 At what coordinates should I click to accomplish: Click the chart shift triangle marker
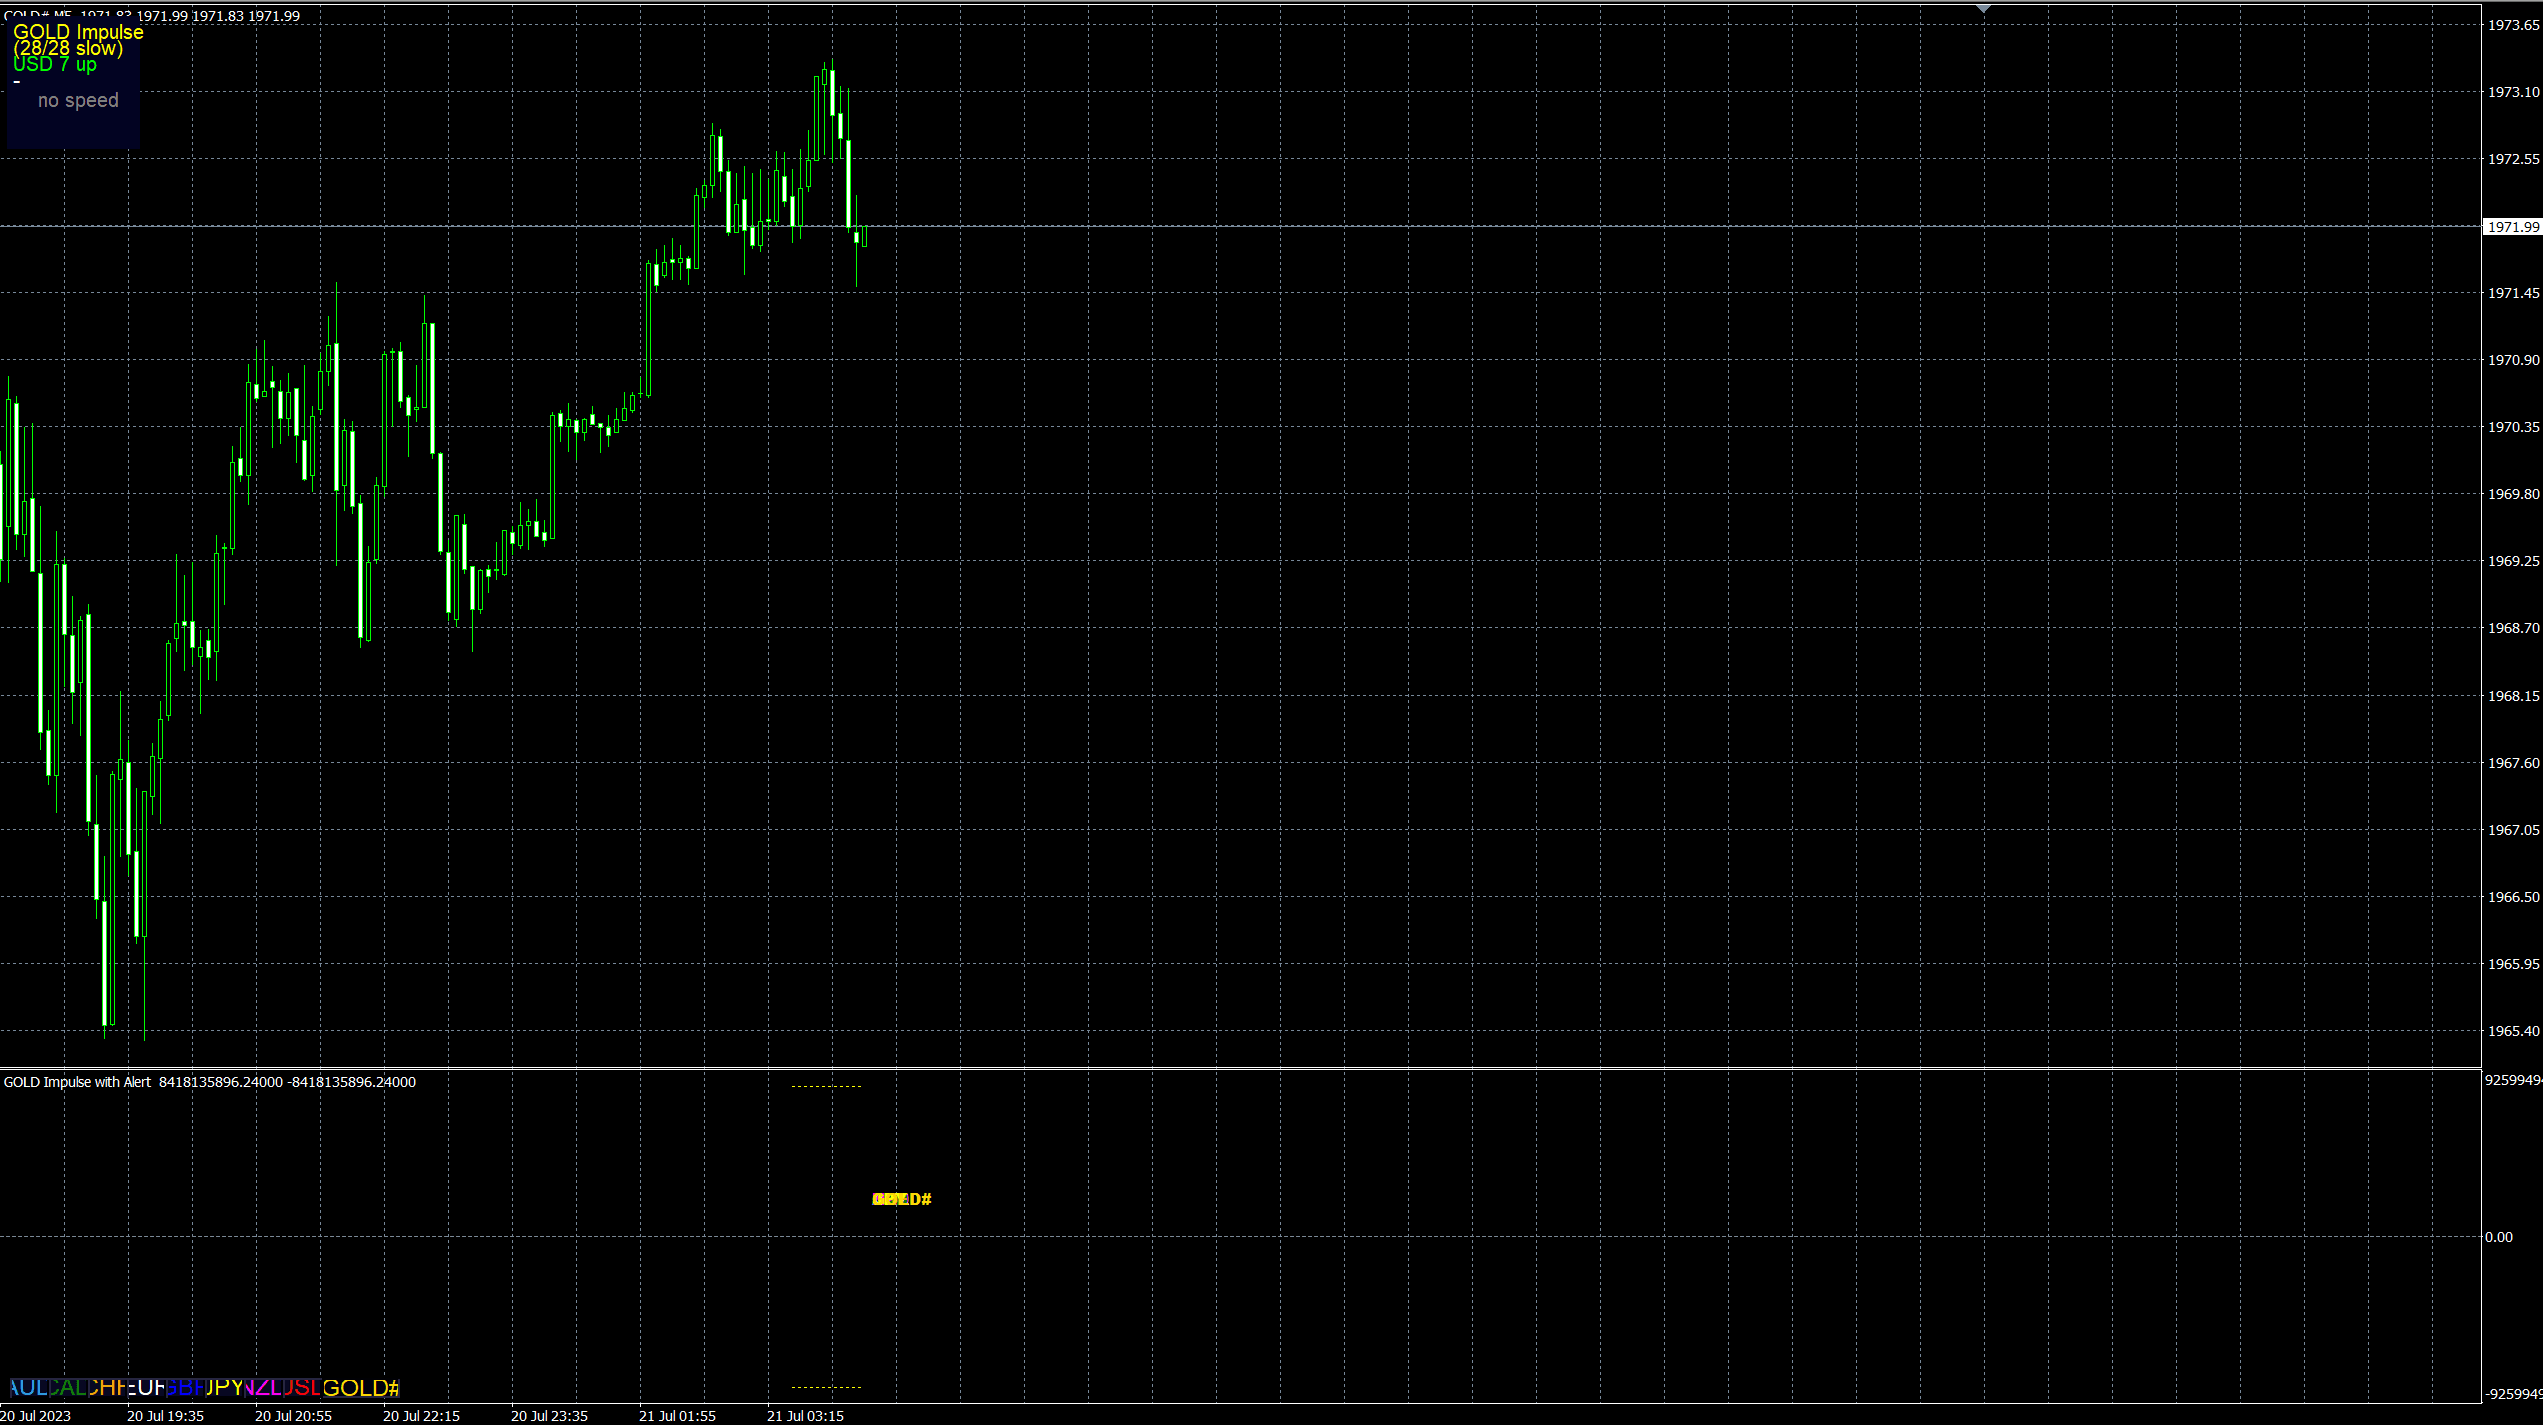pos(1984,9)
